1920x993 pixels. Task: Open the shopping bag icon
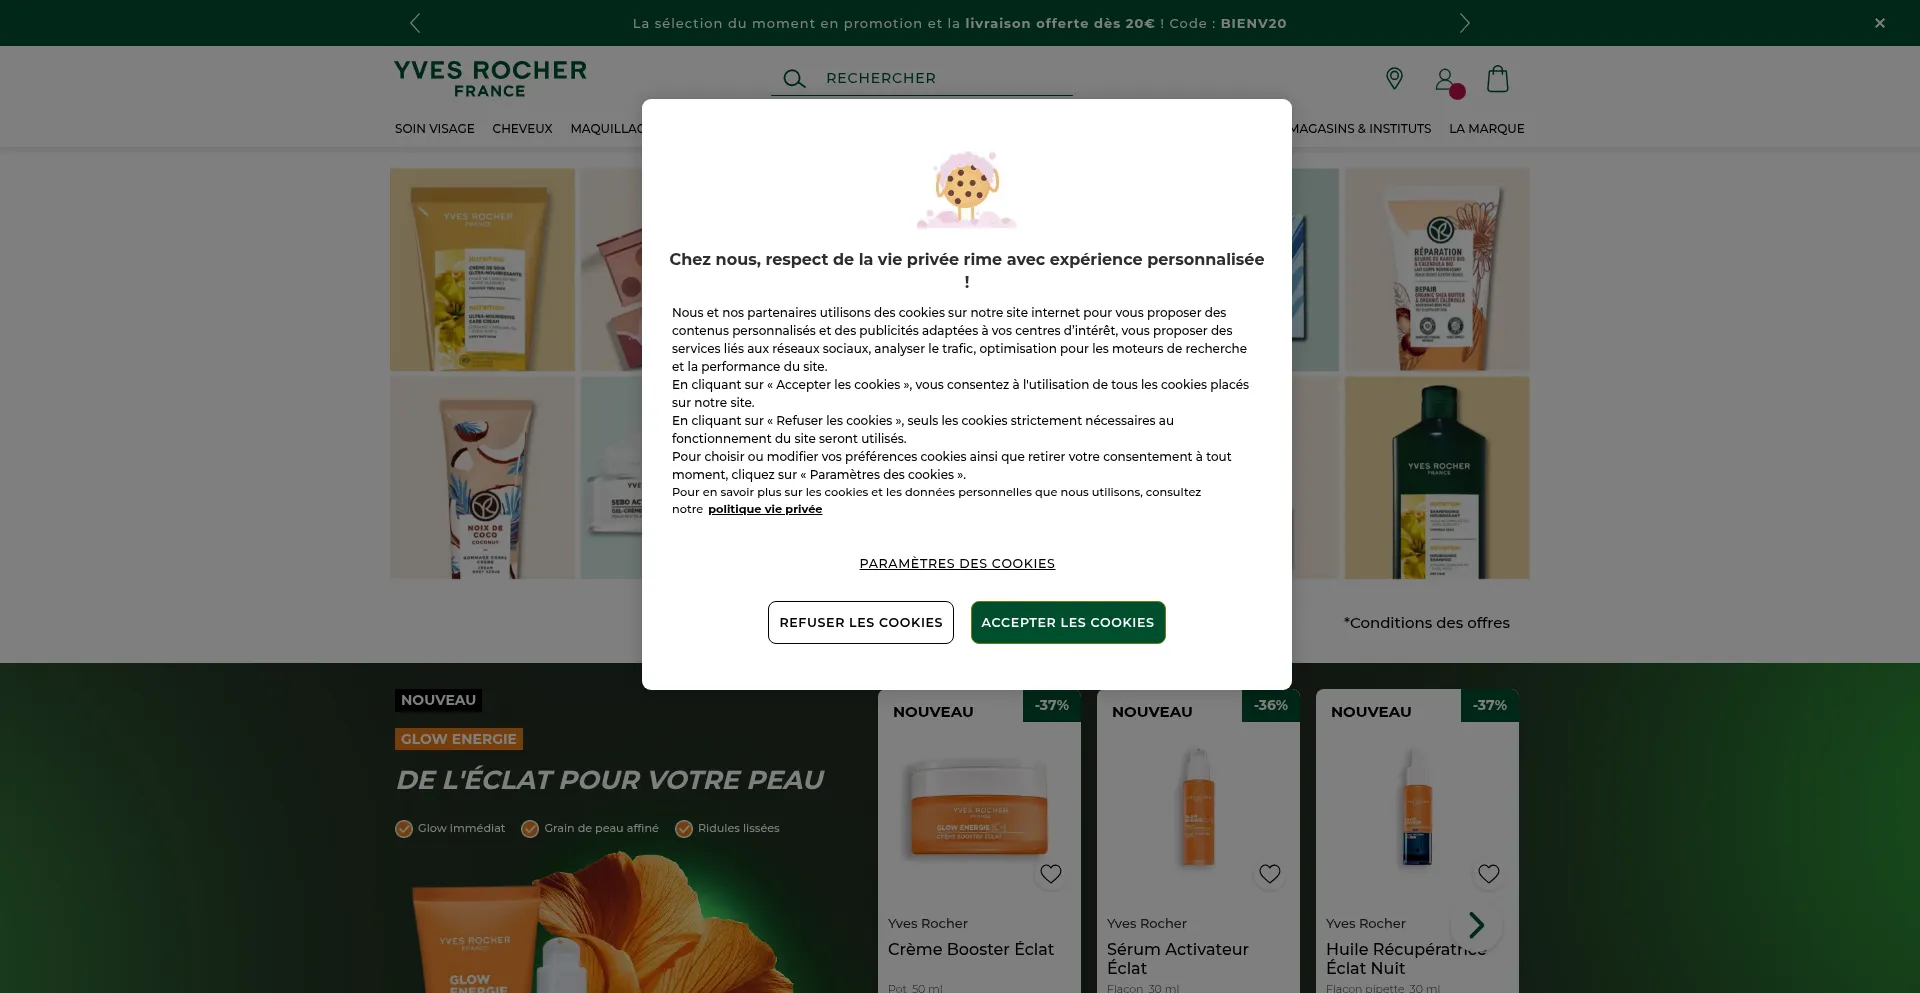(1497, 79)
